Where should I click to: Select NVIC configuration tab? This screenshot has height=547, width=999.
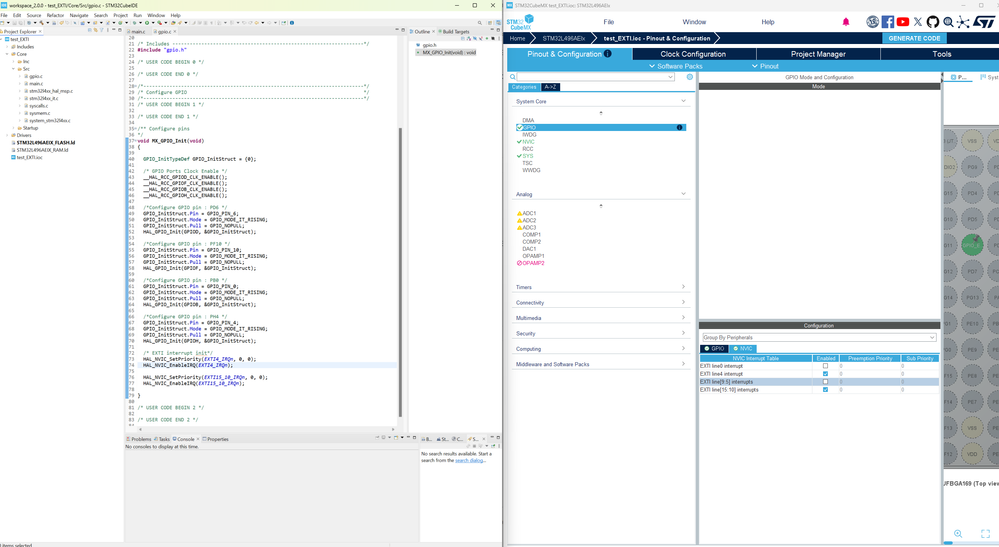point(743,348)
